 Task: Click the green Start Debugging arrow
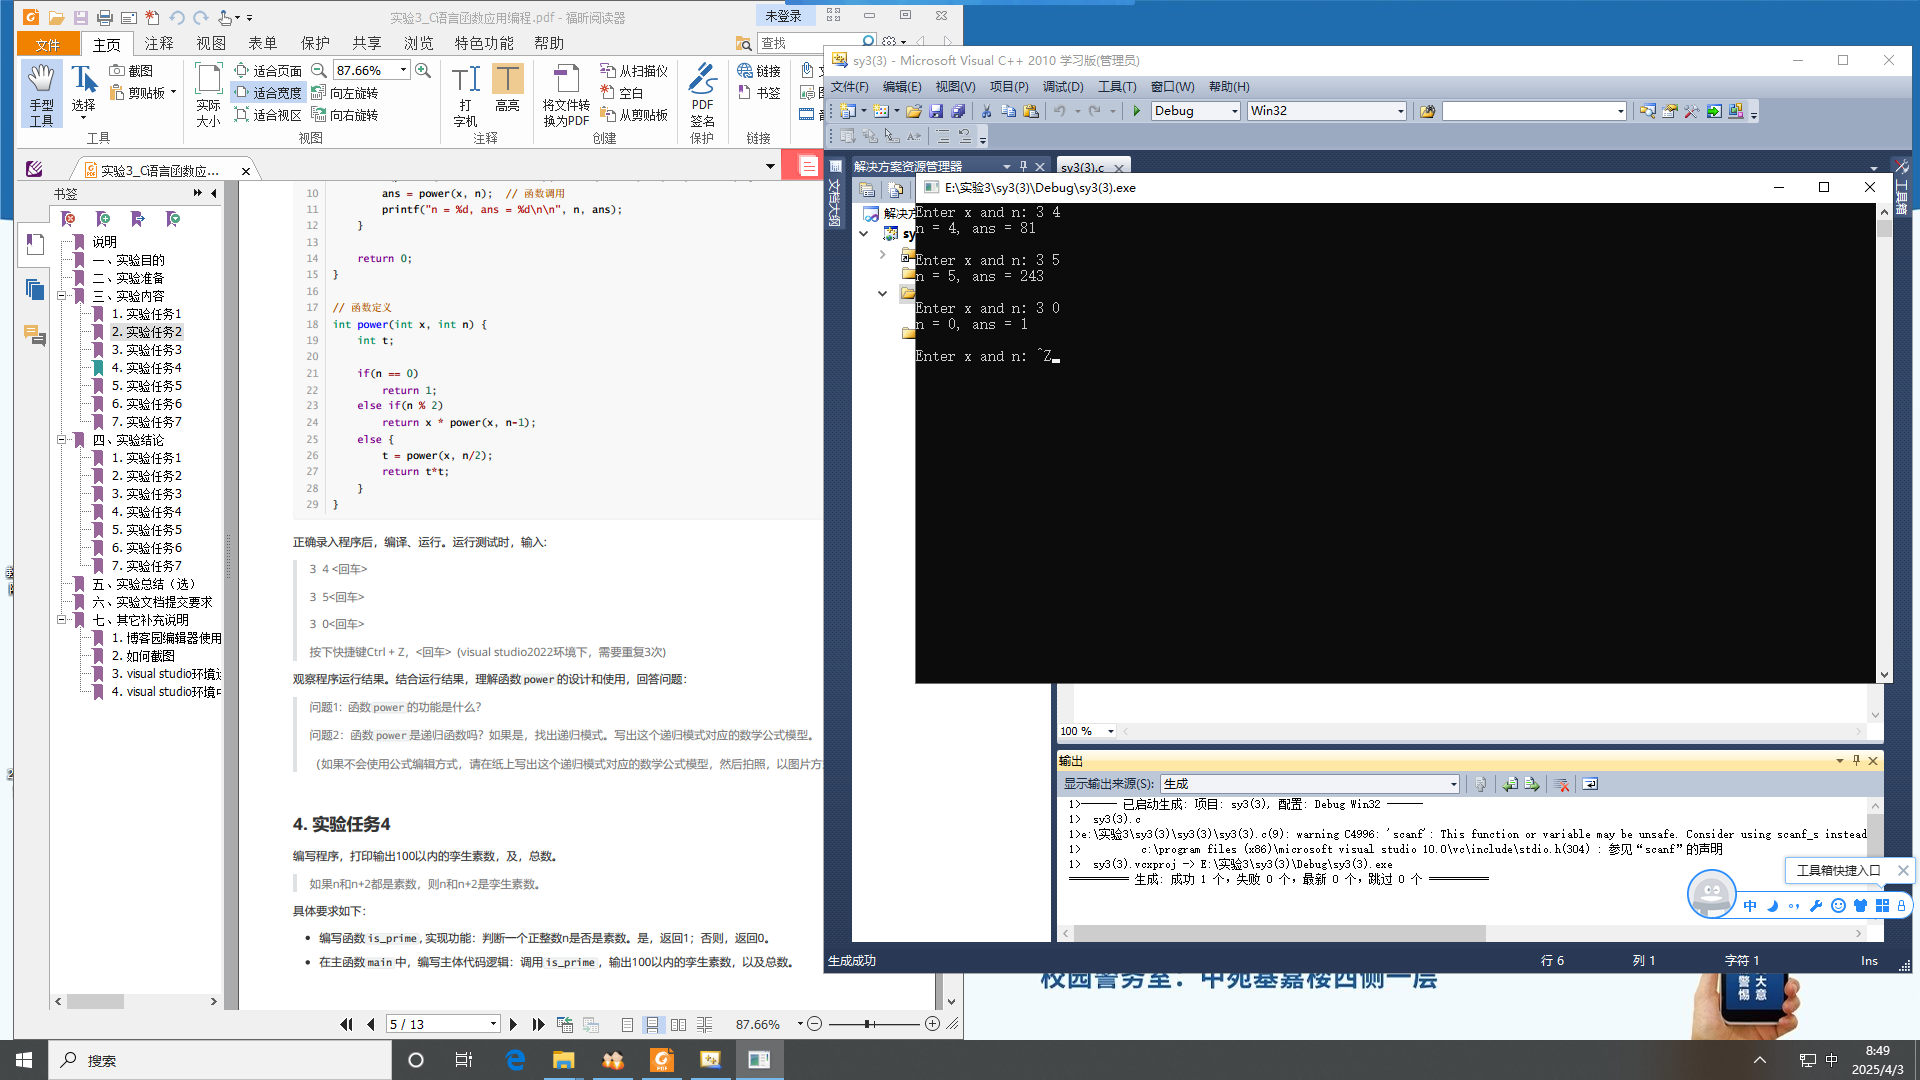[1137, 111]
